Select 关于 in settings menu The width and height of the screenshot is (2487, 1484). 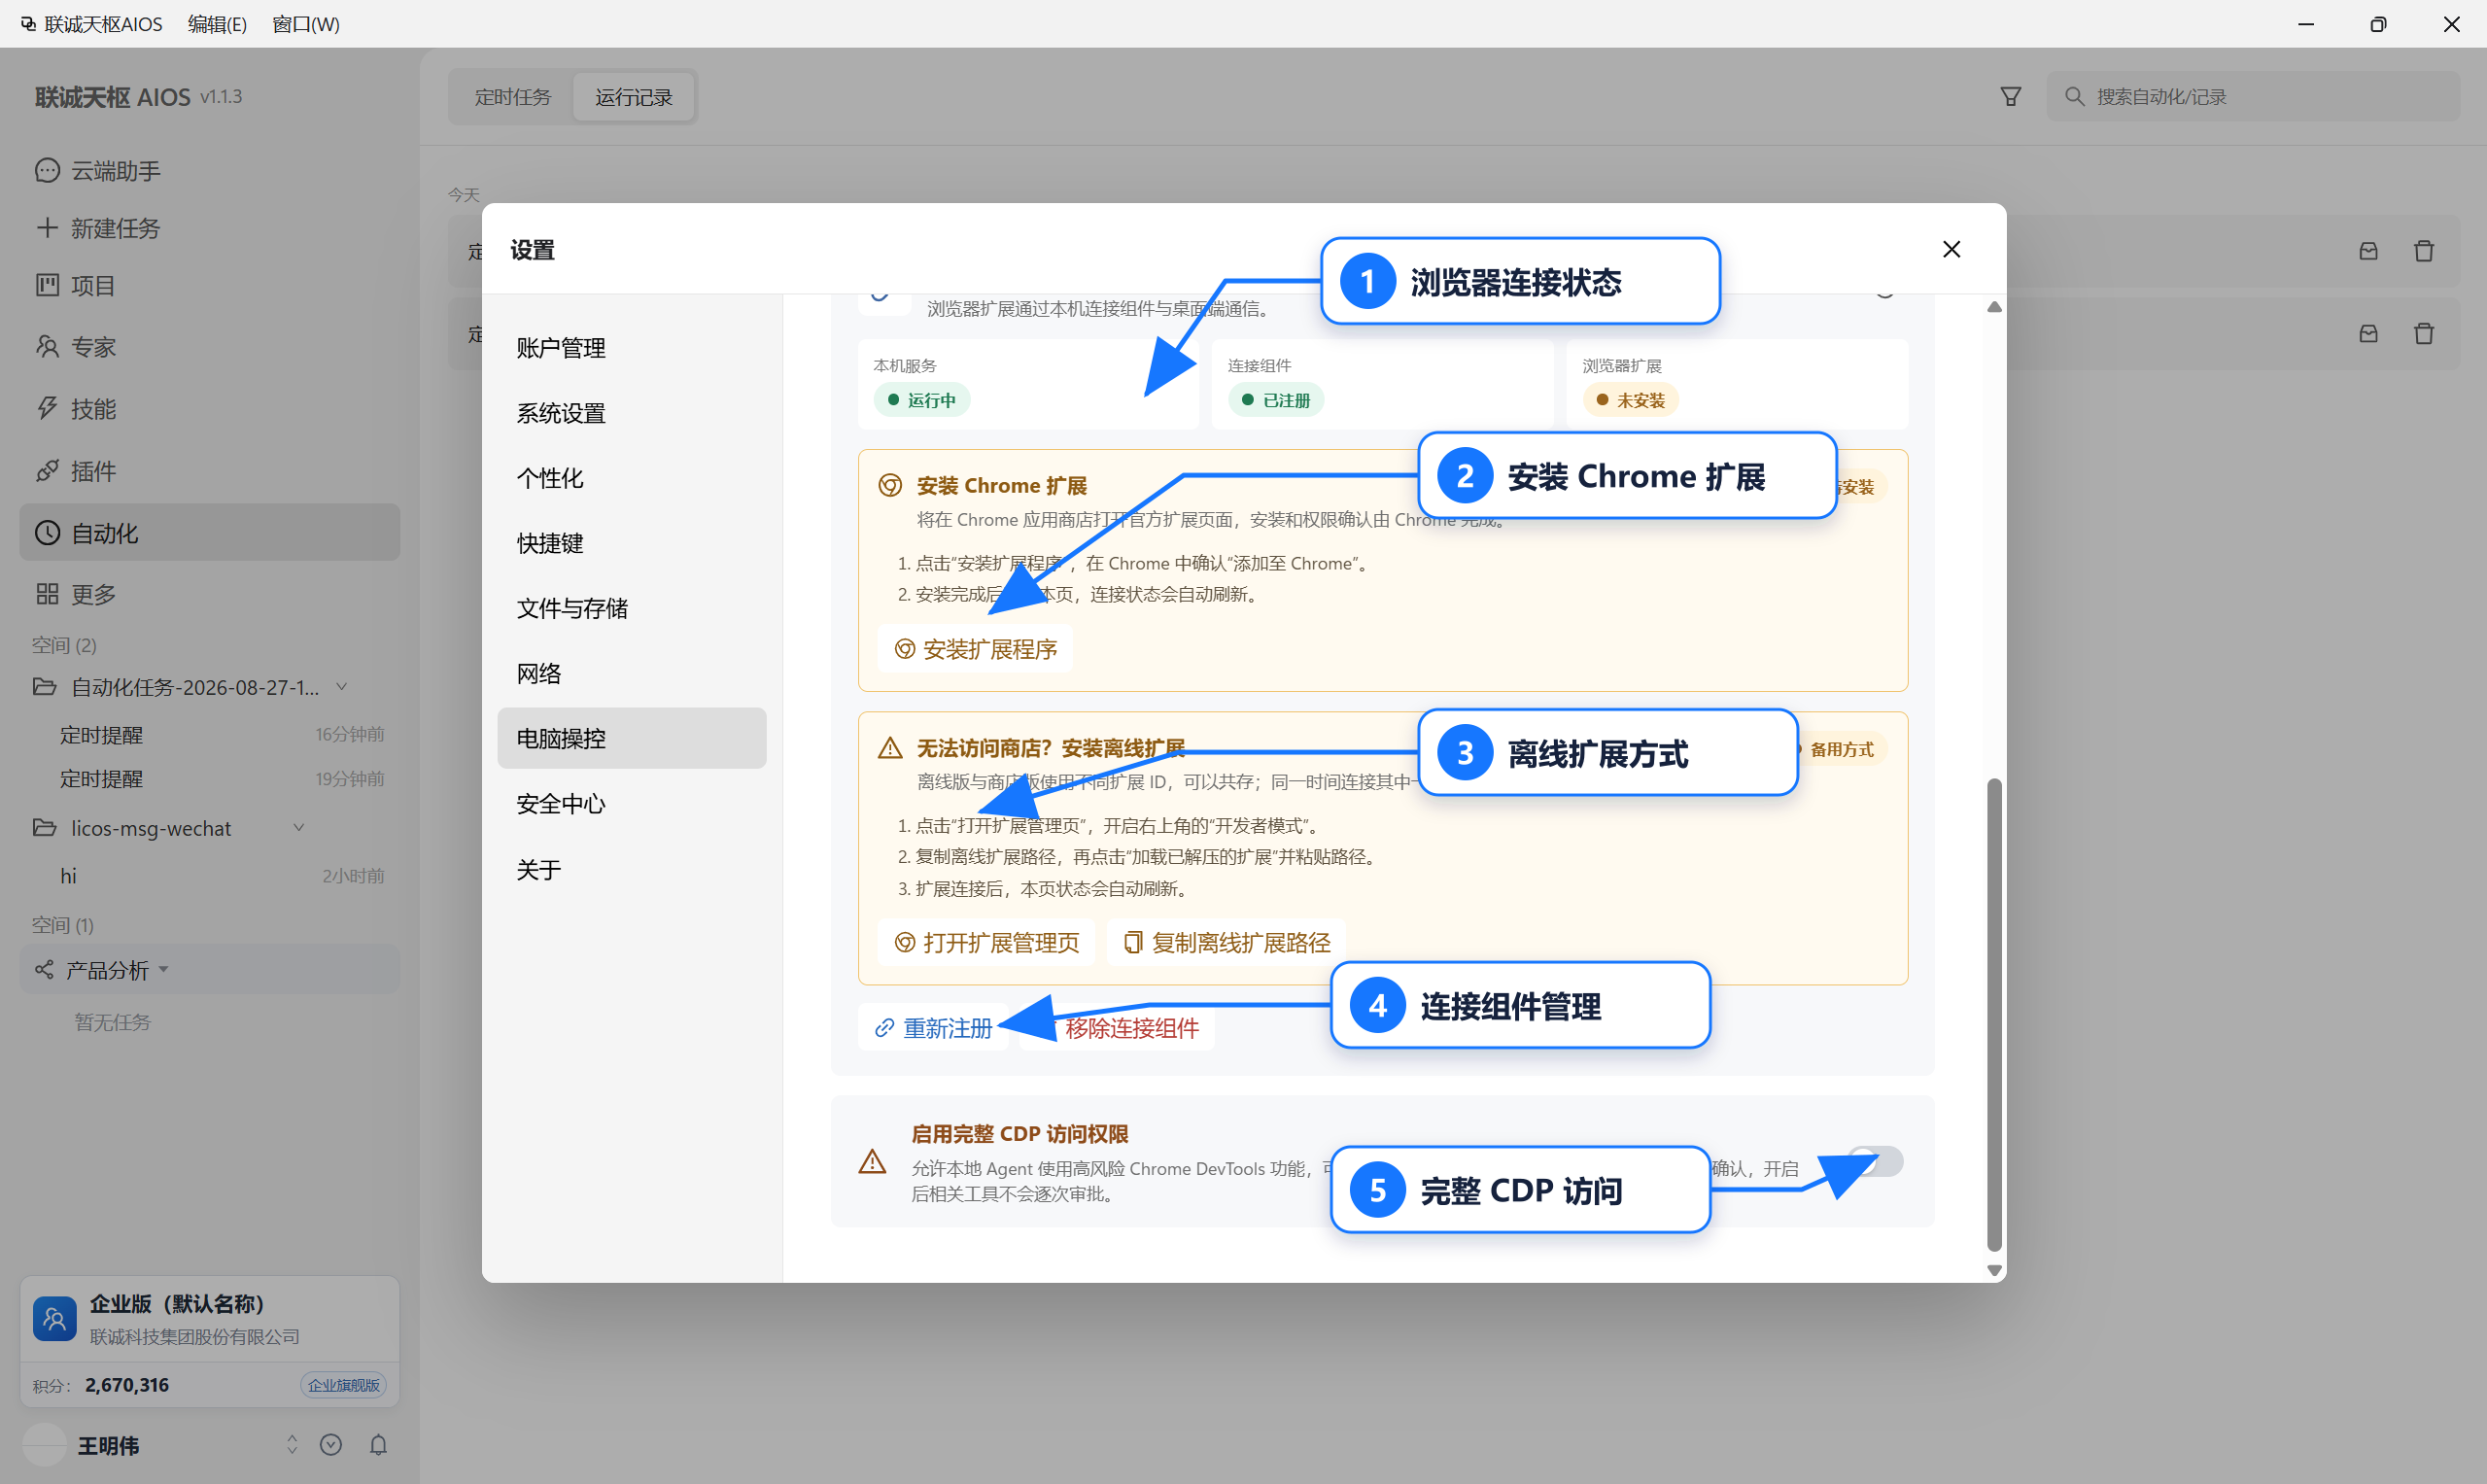(x=632, y=870)
